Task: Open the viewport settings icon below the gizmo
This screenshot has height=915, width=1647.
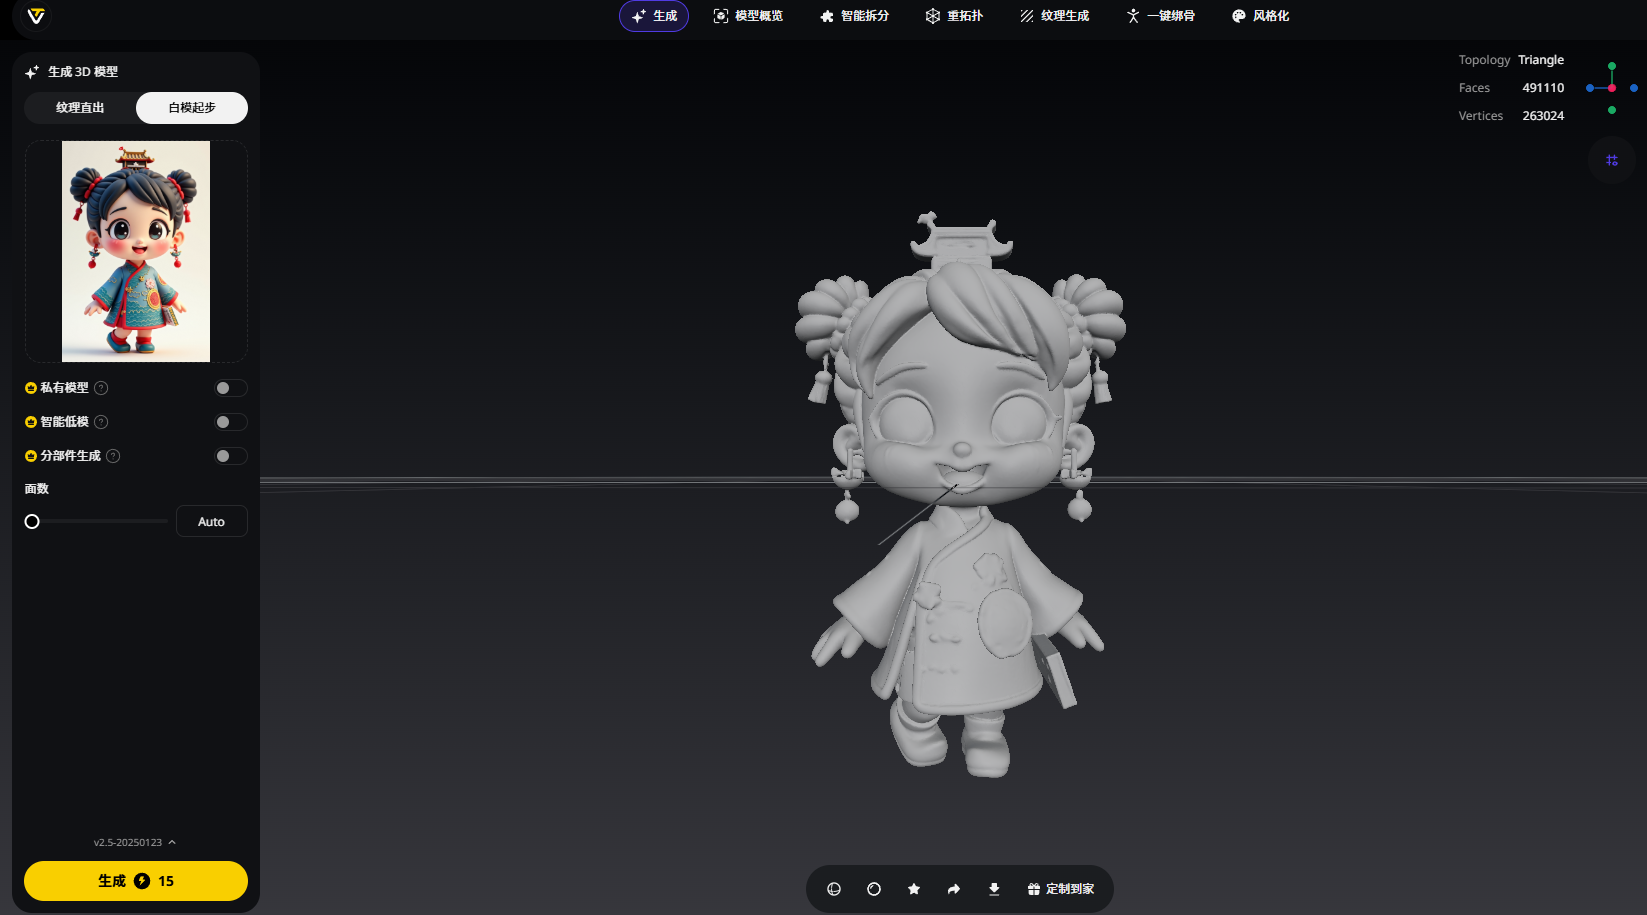Action: (1612, 160)
